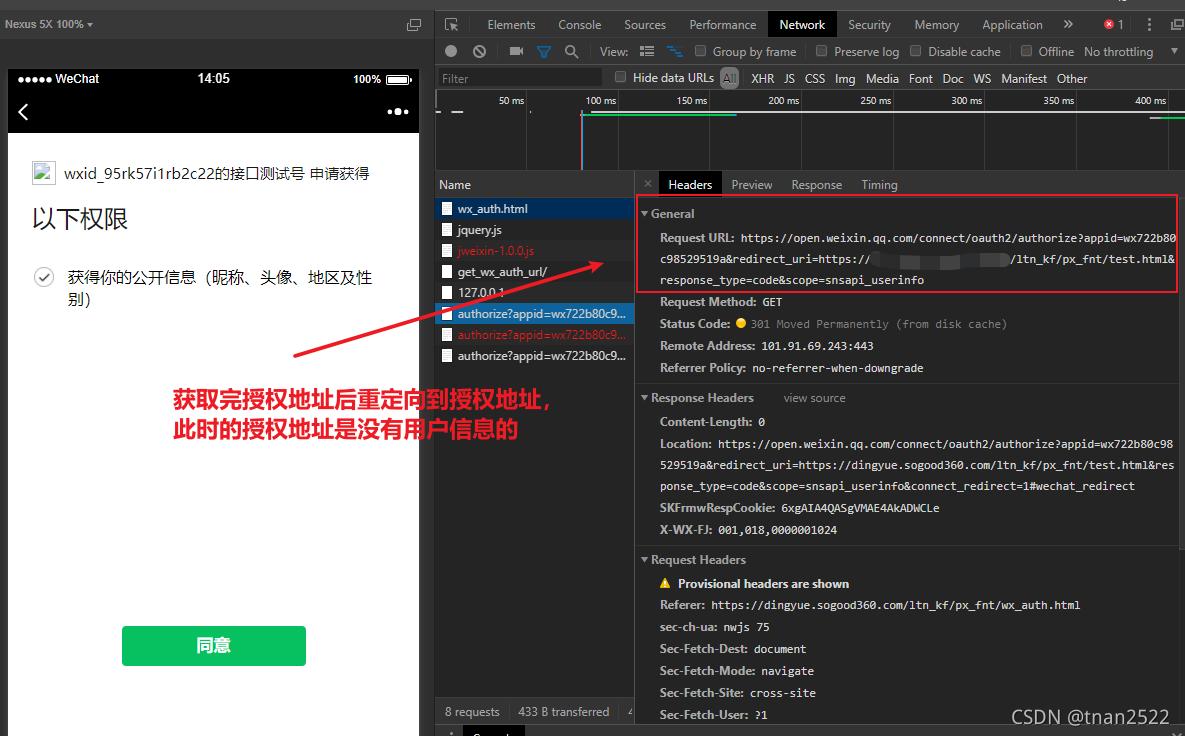Click the broken app avatar image

pos(44,173)
